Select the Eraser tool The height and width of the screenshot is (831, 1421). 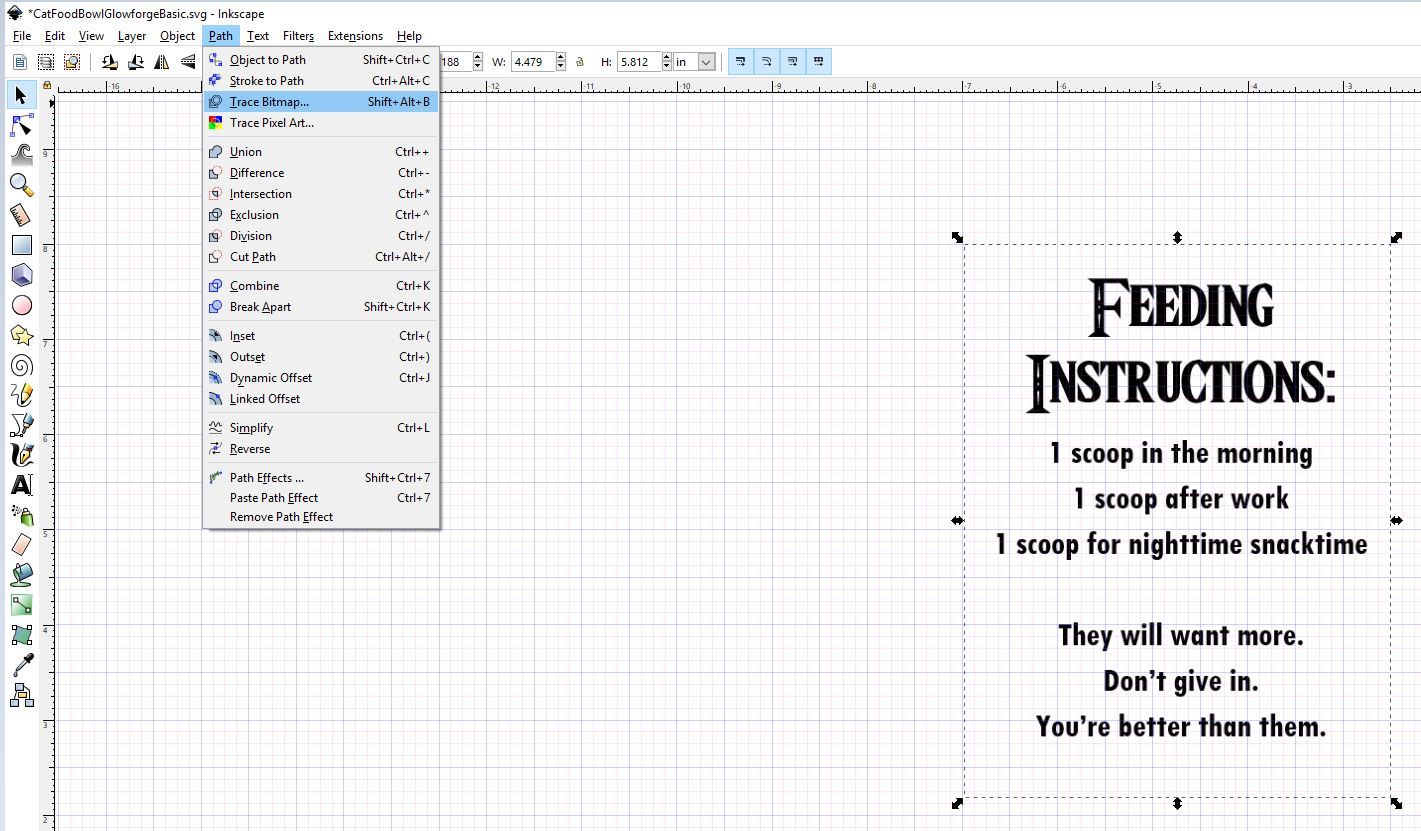pos(21,545)
